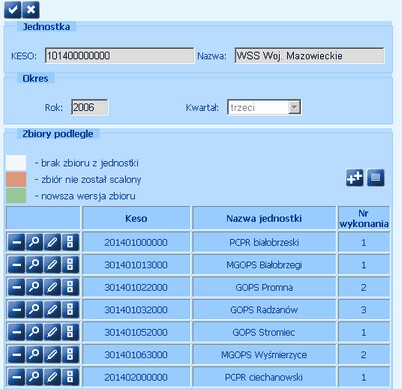Screen dimensions: 402x389
Task: Edit GOPS Stromiec using pencil icon
Action: (52, 332)
